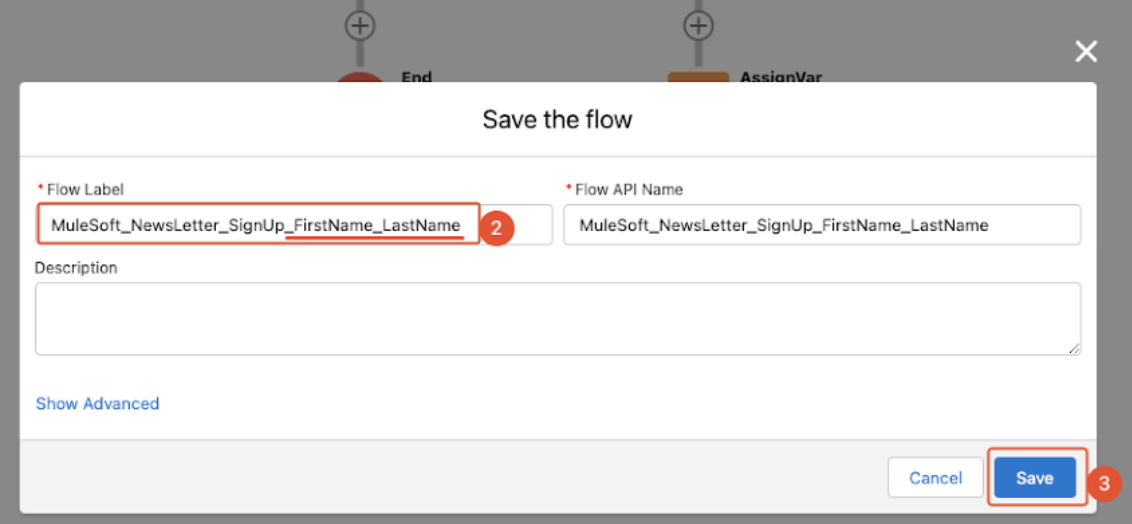Click the orange step 3 badge
Image resolution: width=1132 pixels, height=524 pixels.
tap(1104, 485)
